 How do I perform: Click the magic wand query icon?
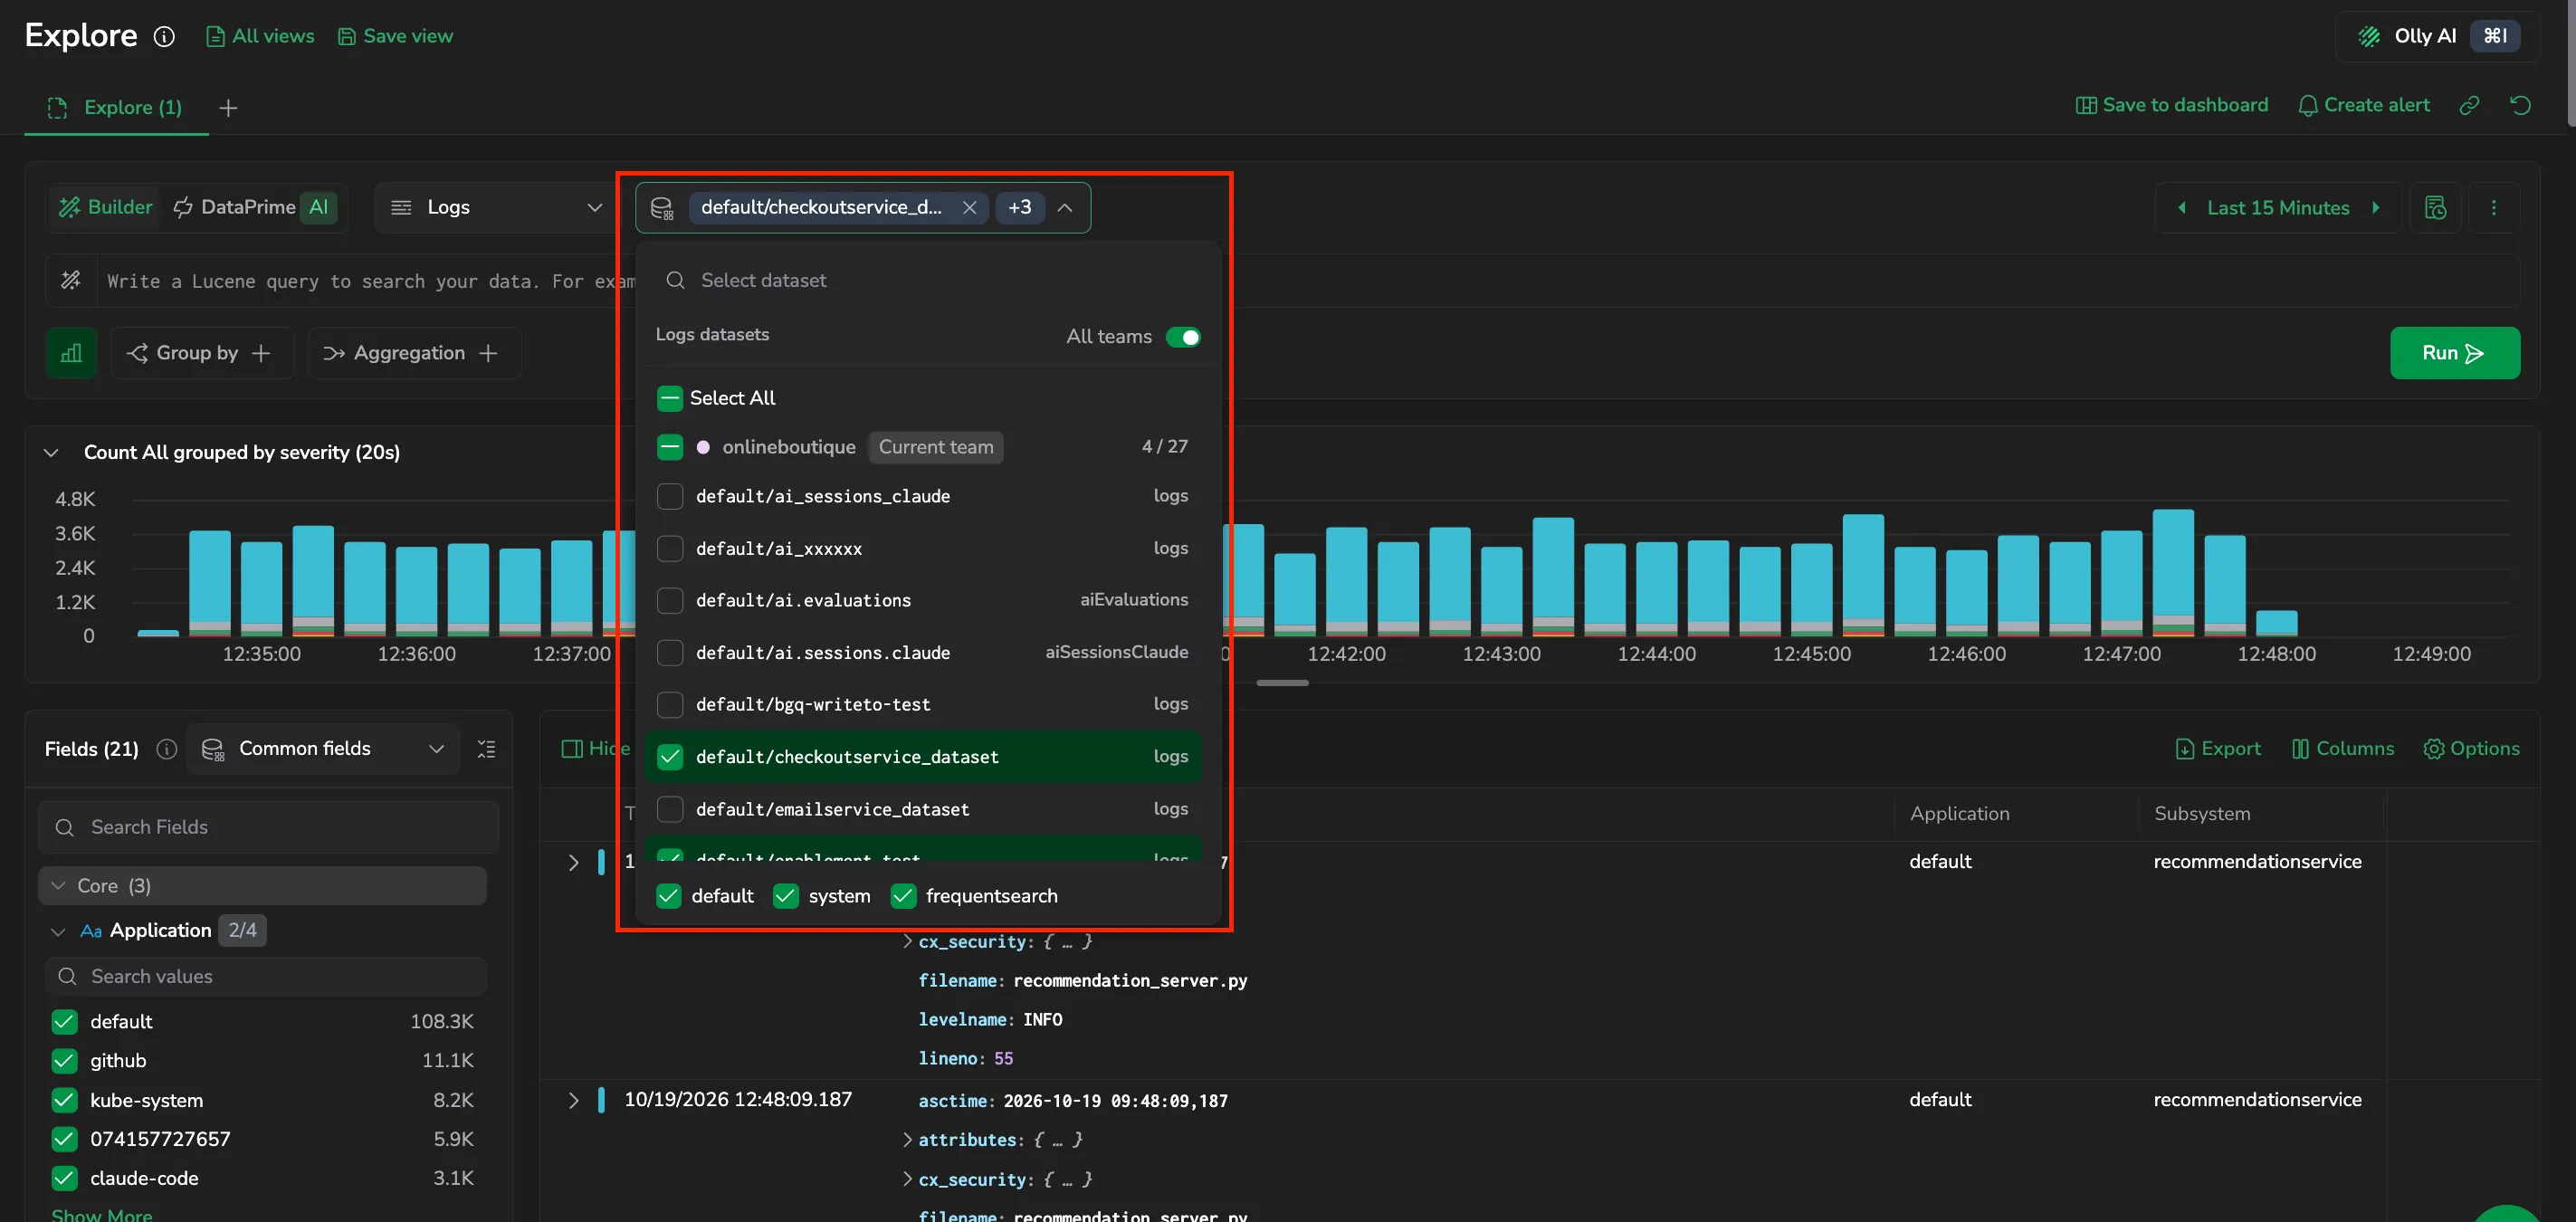[71, 281]
